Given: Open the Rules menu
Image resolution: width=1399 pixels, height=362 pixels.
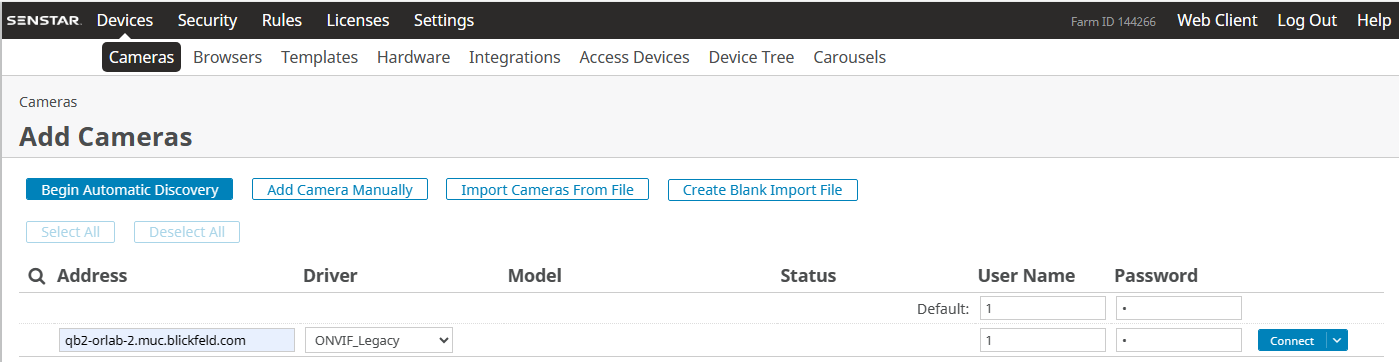Looking at the screenshot, I should tap(282, 20).
